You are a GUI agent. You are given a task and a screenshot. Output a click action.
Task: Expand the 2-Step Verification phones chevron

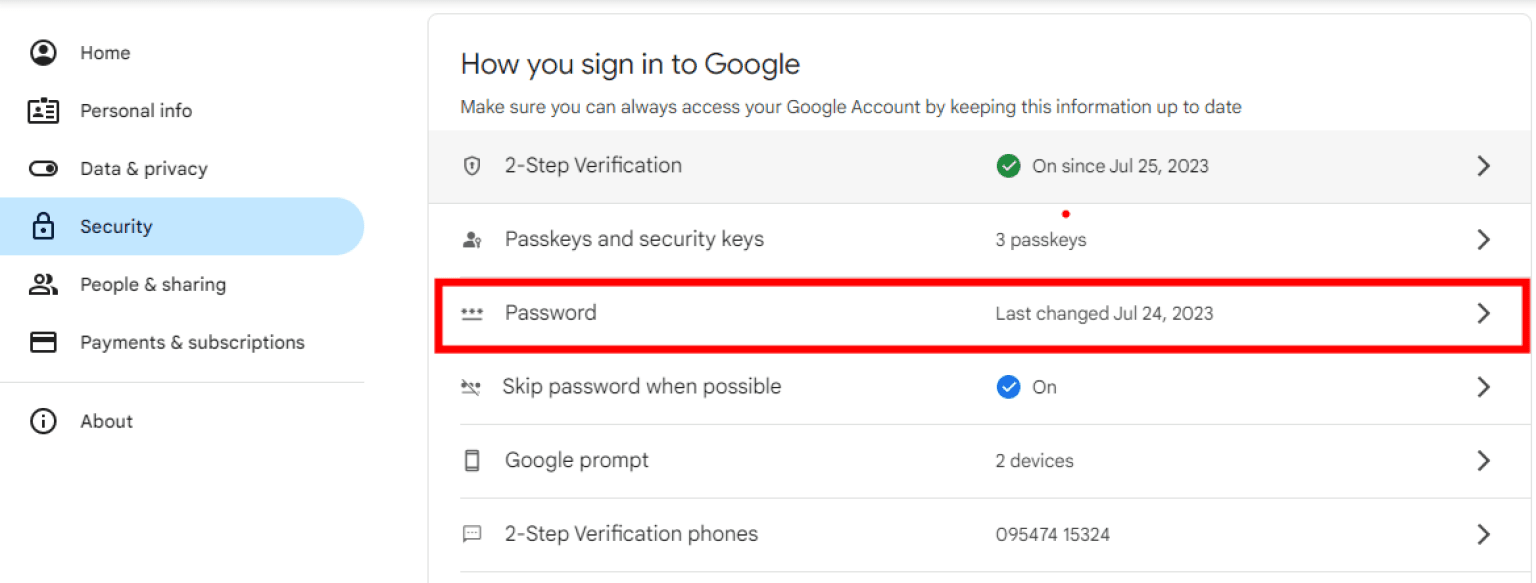(x=1484, y=534)
